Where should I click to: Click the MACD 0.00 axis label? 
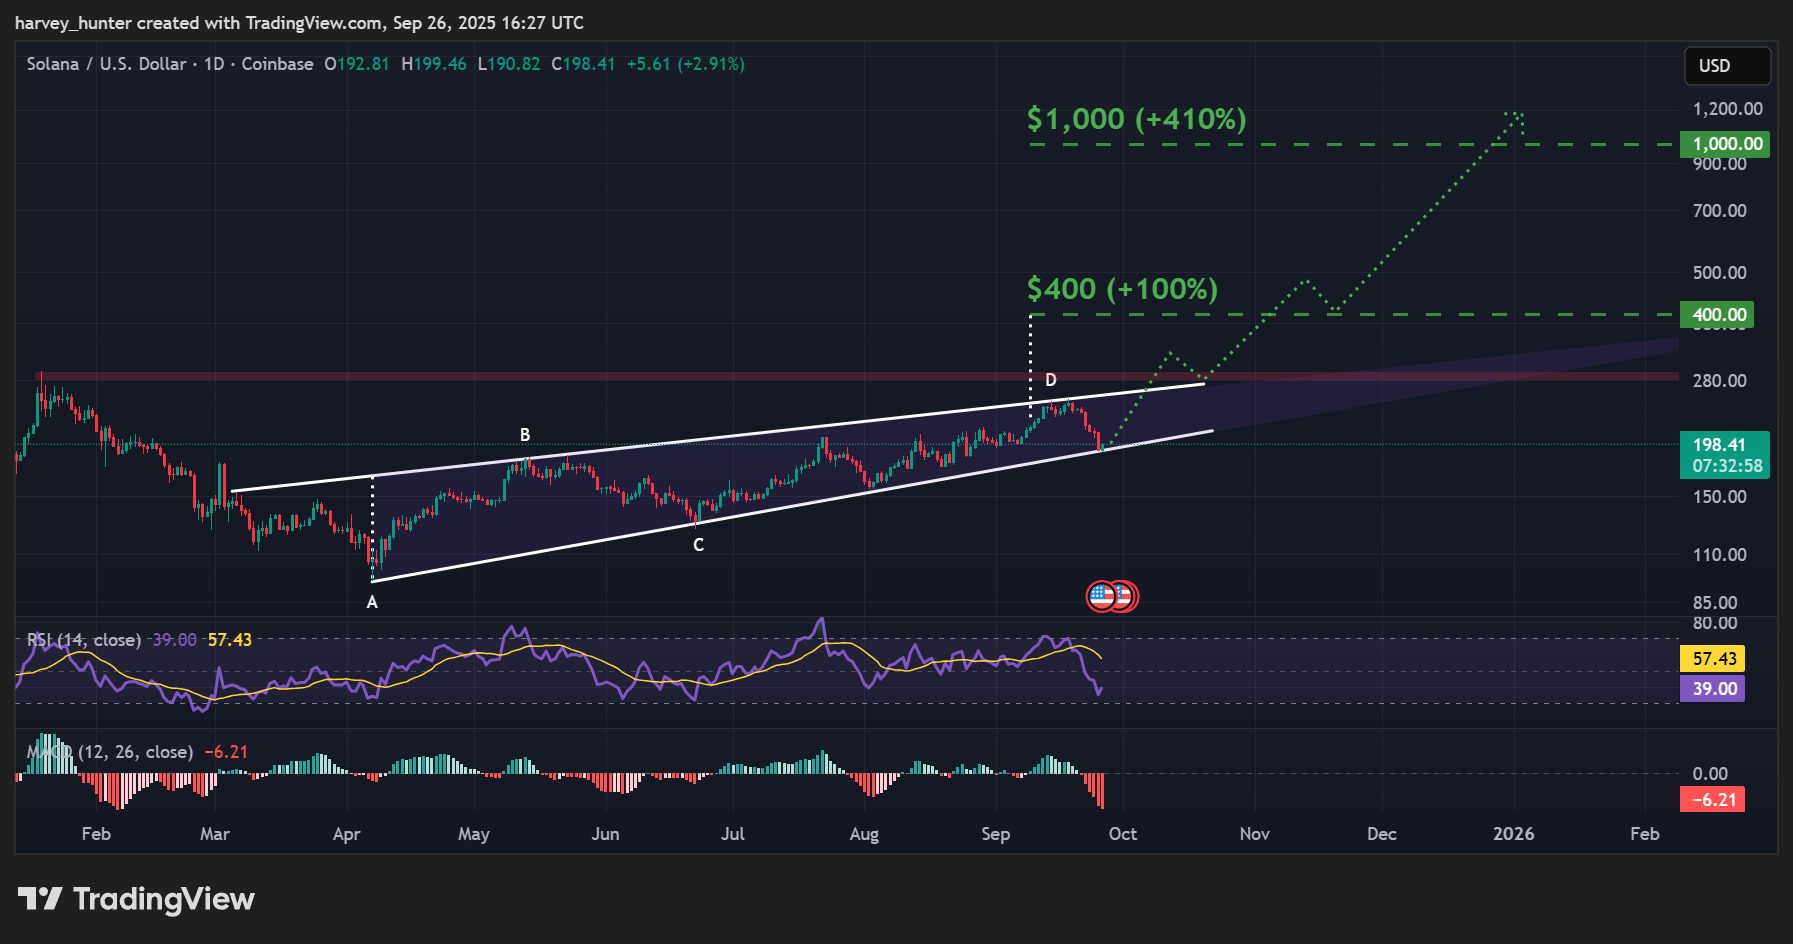(x=1710, y=774)
